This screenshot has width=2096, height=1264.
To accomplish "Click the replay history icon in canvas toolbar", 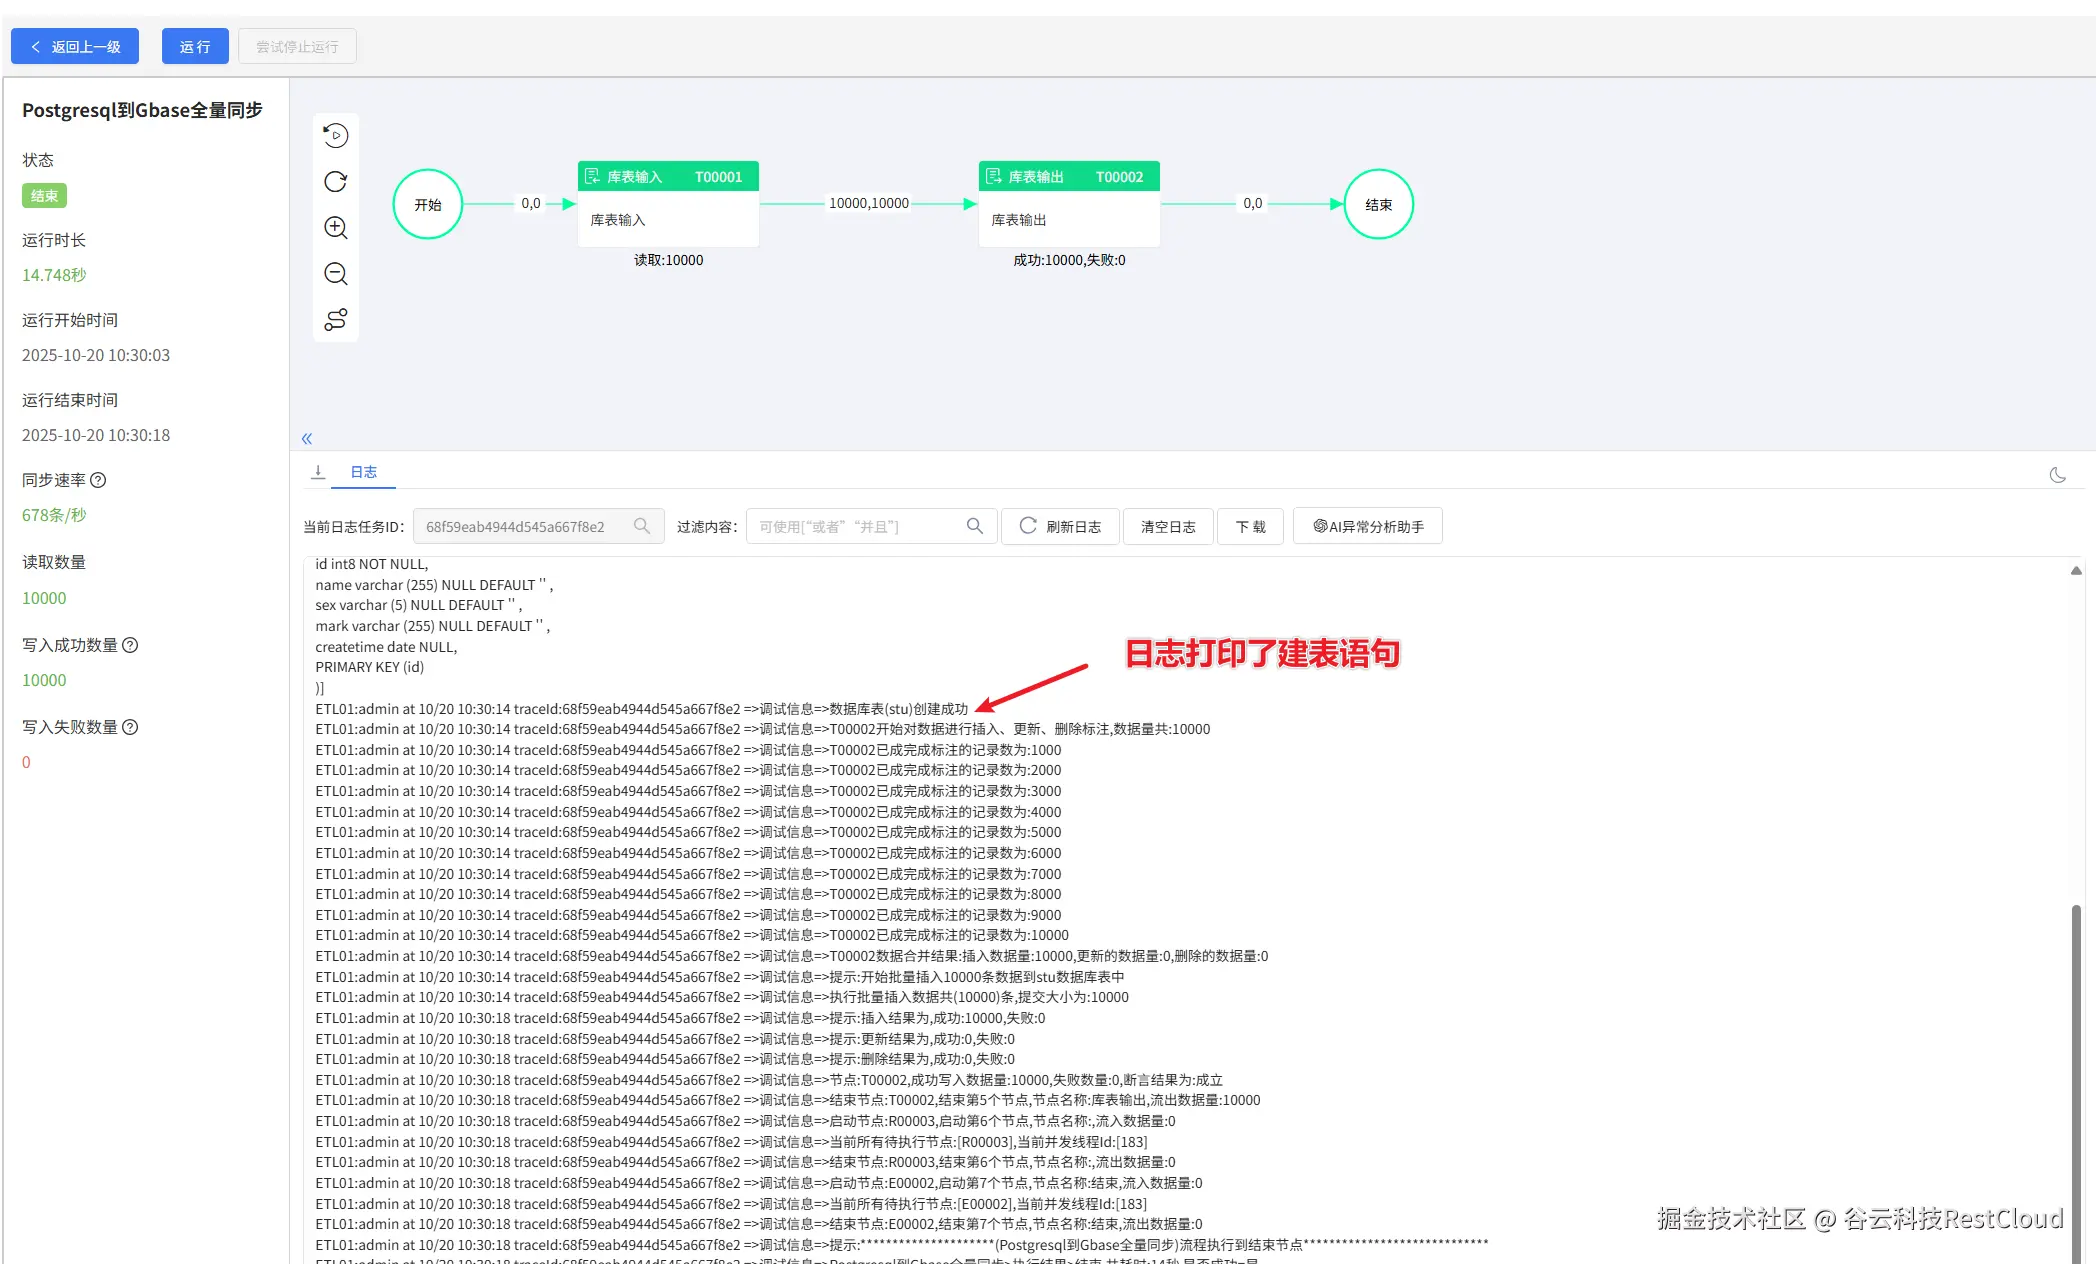I will click(336, 135).
